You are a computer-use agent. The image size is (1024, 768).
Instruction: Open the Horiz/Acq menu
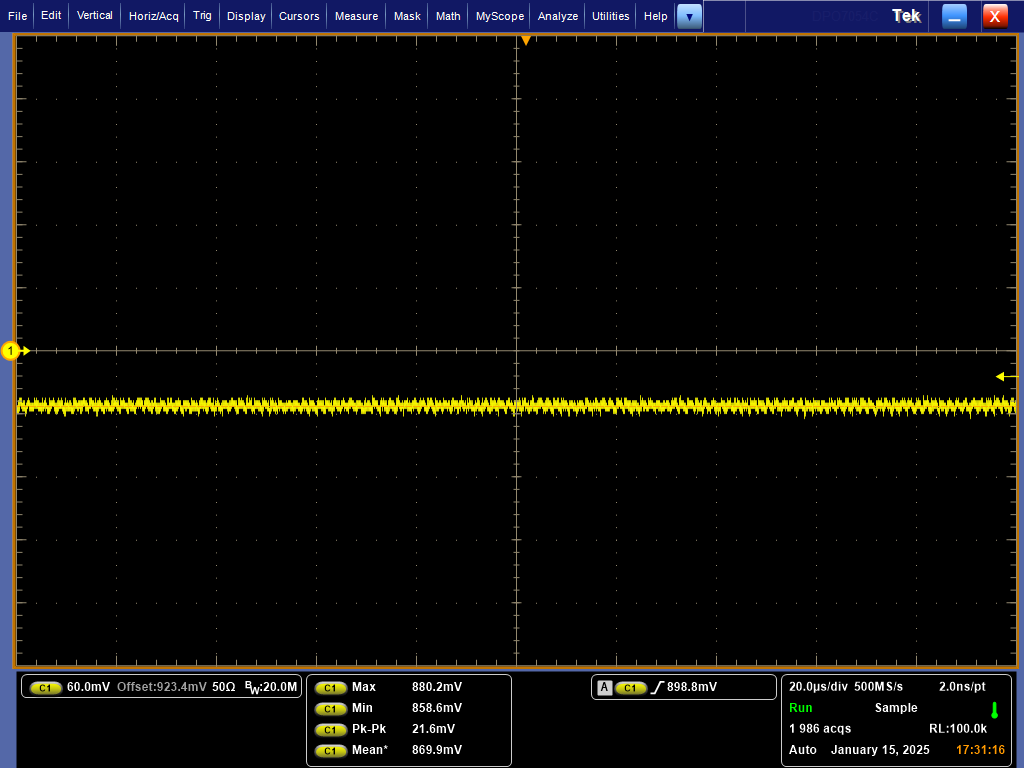tap(153, 16)
